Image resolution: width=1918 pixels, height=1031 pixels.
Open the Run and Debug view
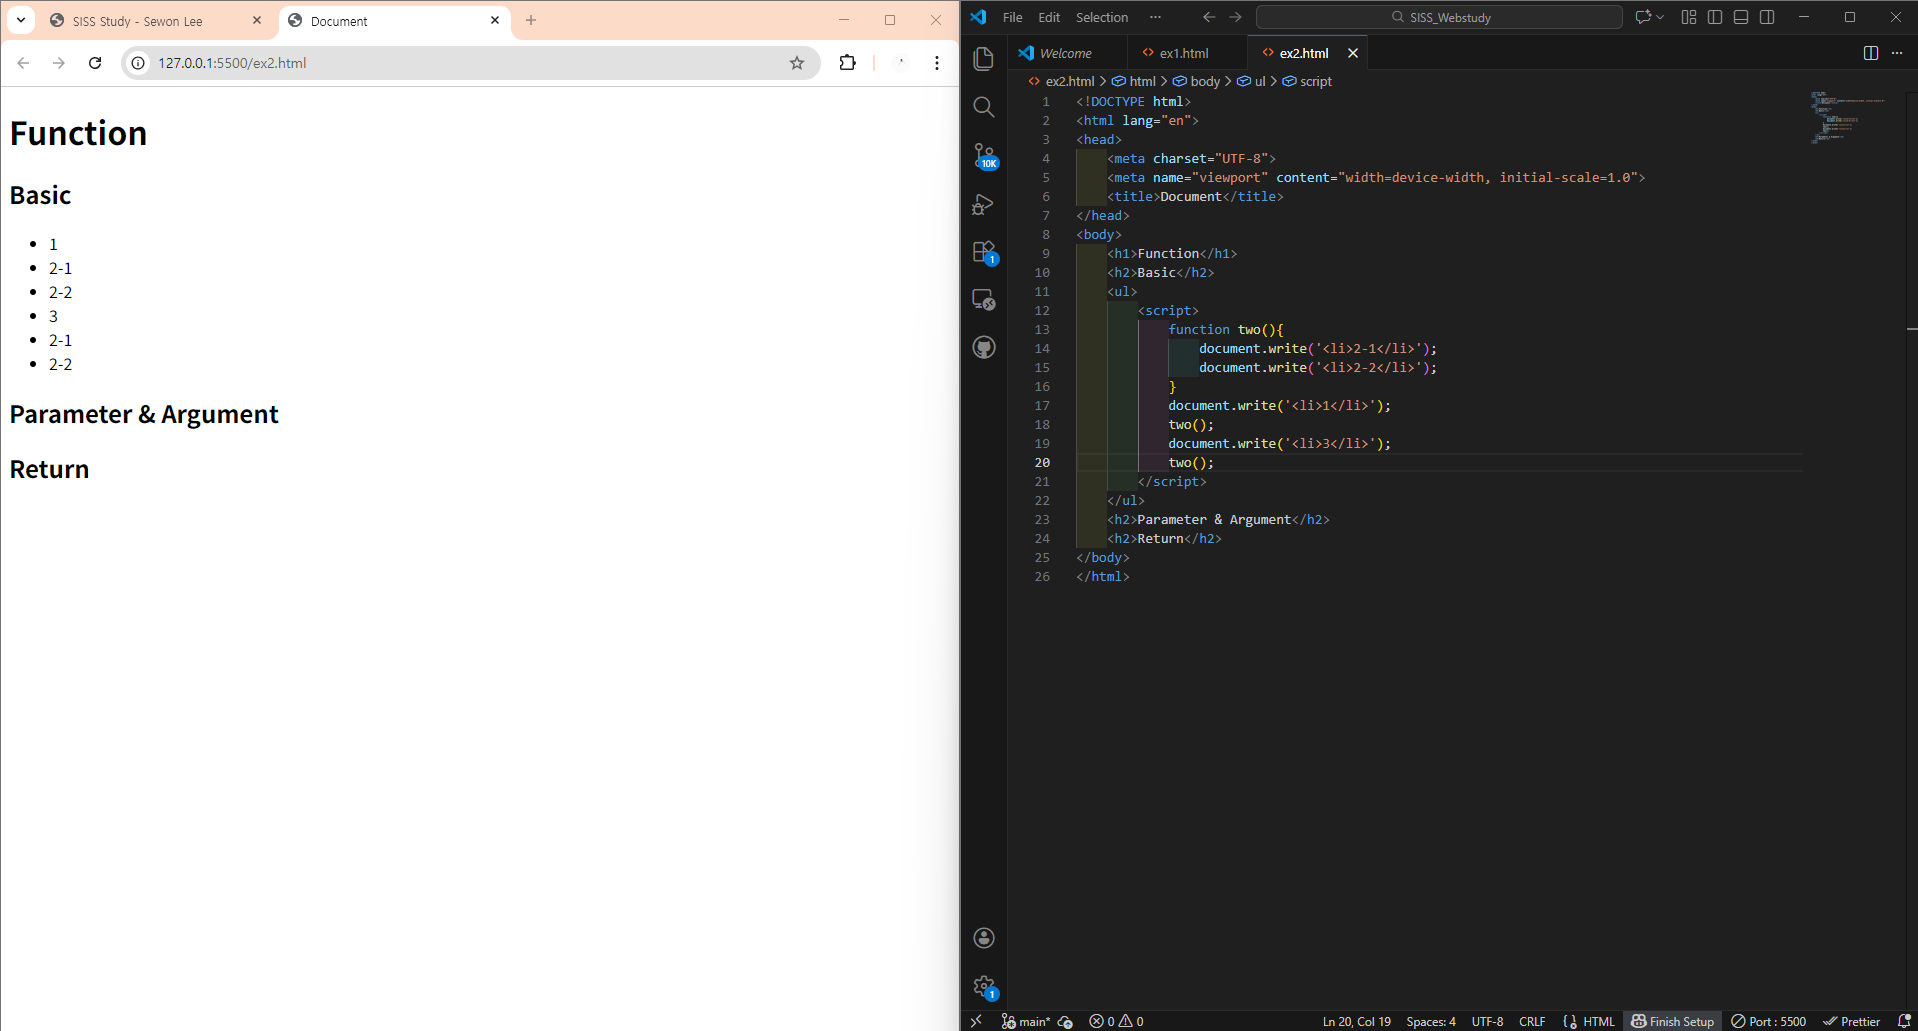(x=984, y=204)
